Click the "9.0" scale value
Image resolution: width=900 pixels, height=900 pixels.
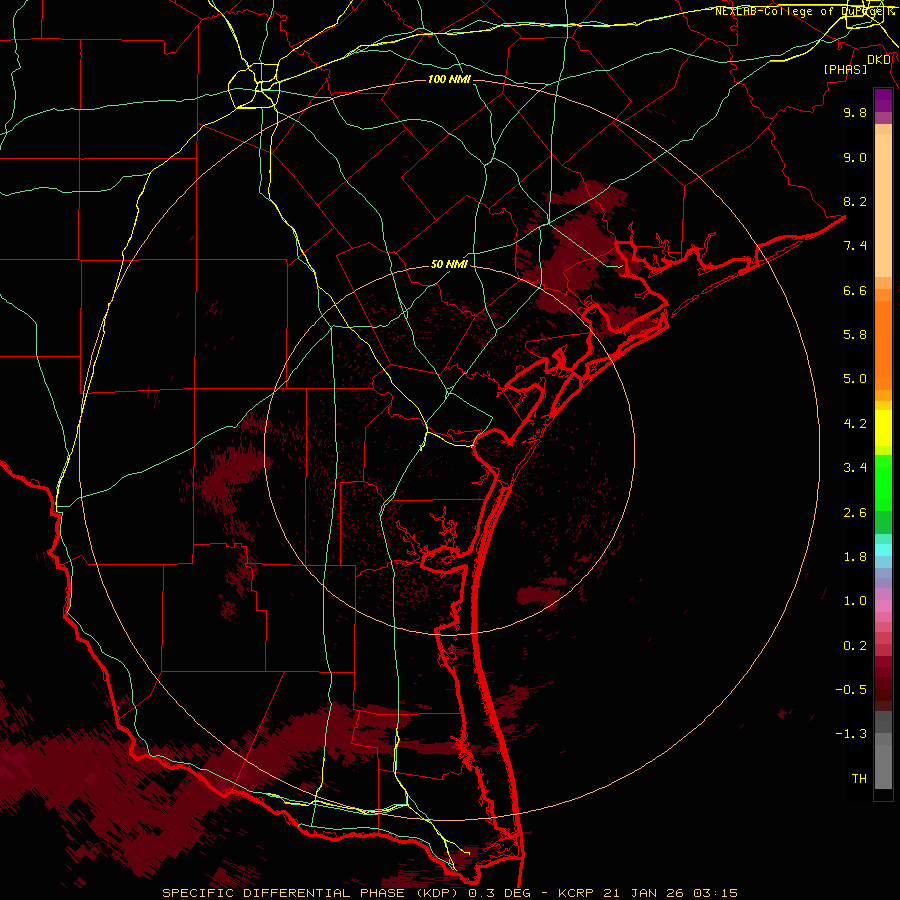tap(855, 157)
